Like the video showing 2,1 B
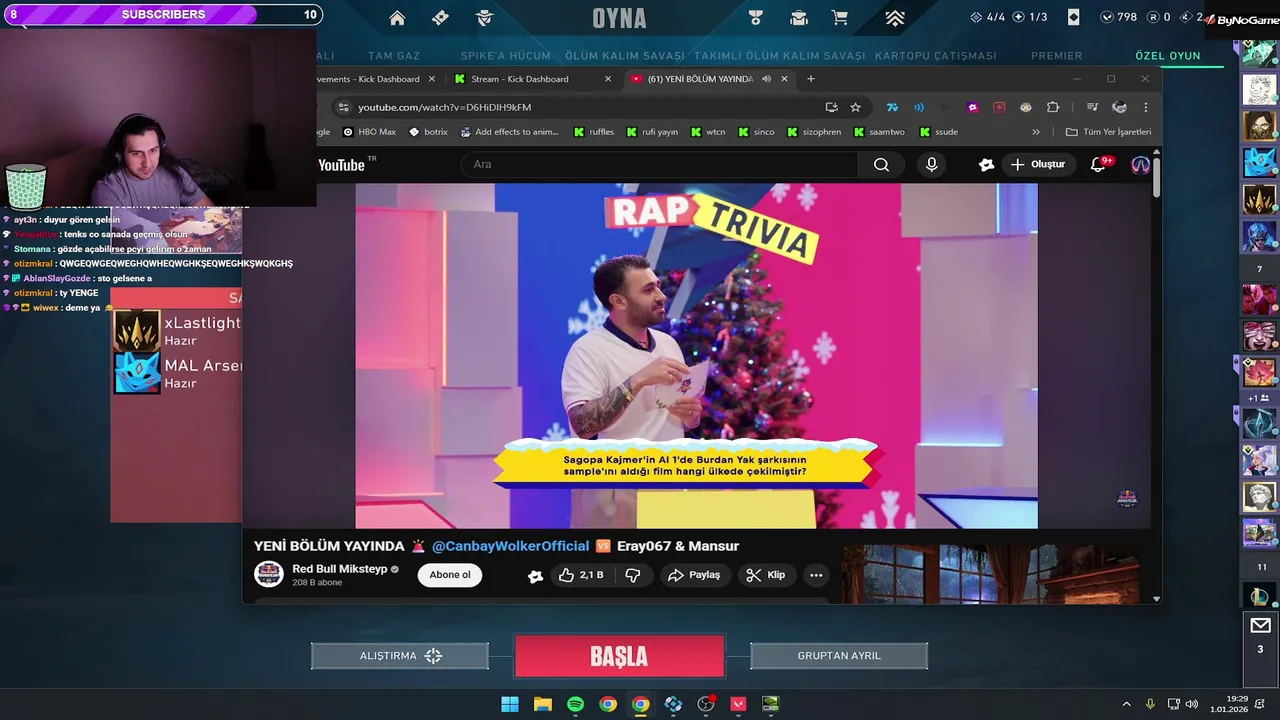Image resolution: width=1280 pixels, height=720 pixels. coord(581,575)
